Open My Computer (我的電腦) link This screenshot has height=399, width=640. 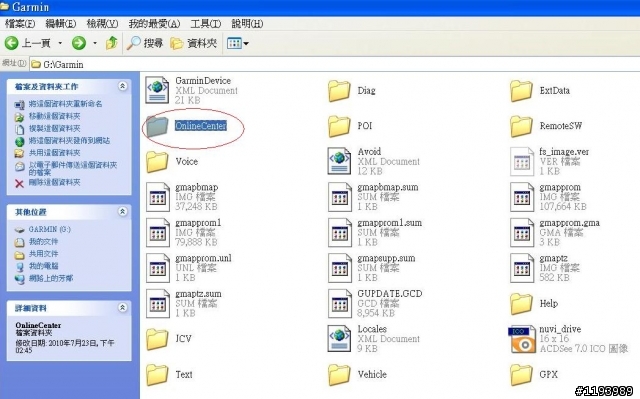(43, 266)
